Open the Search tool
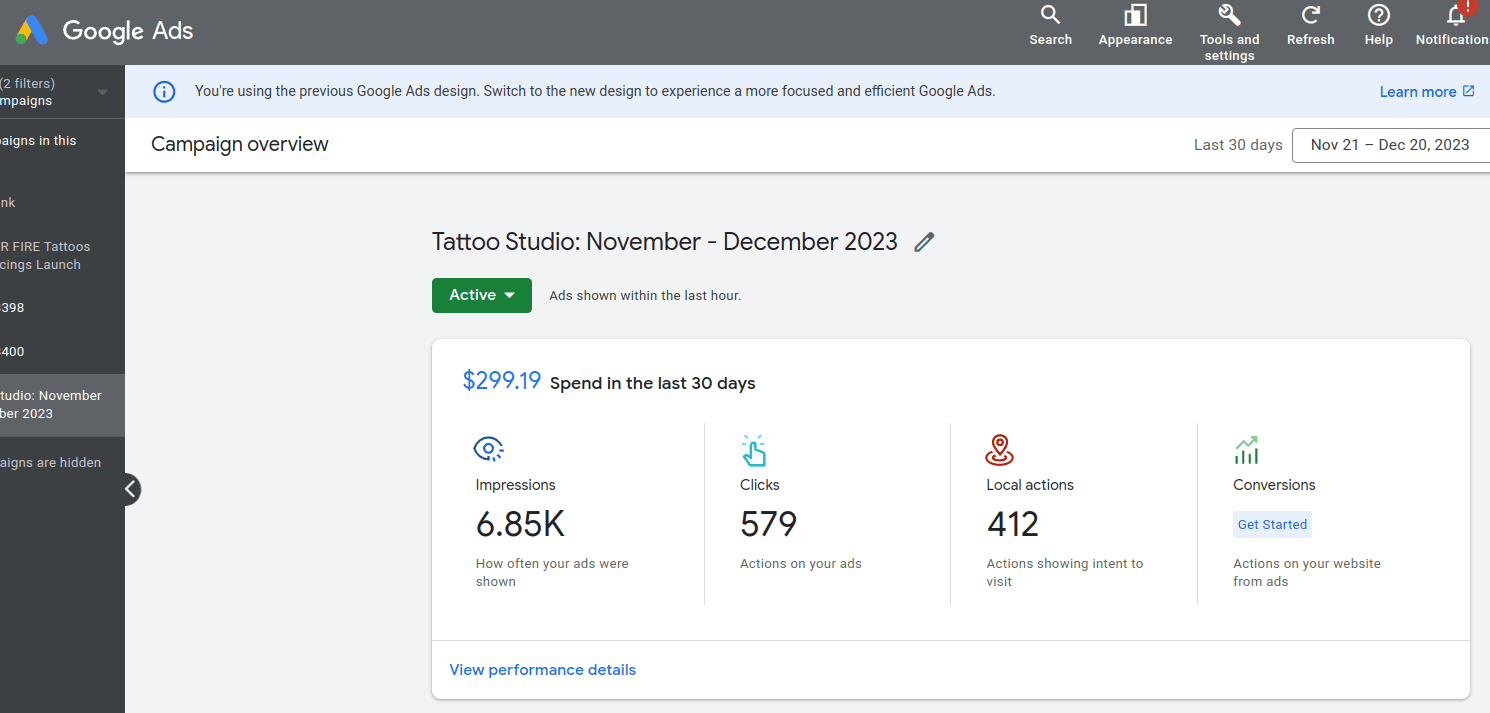1490x713 pixels. pyautogui.click(x=1050, y=26)
